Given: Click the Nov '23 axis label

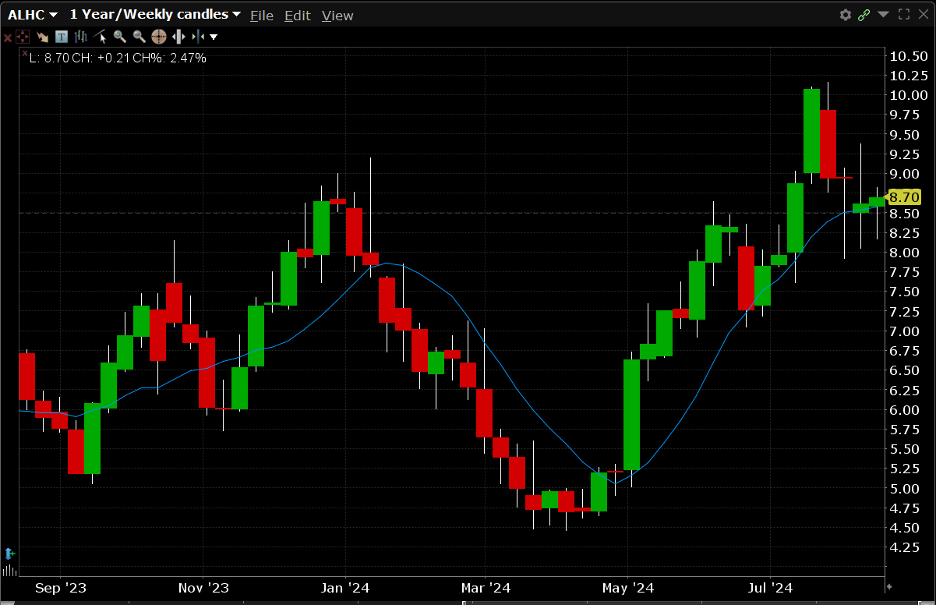Looking at the screenshot, I should coord(204,588).
